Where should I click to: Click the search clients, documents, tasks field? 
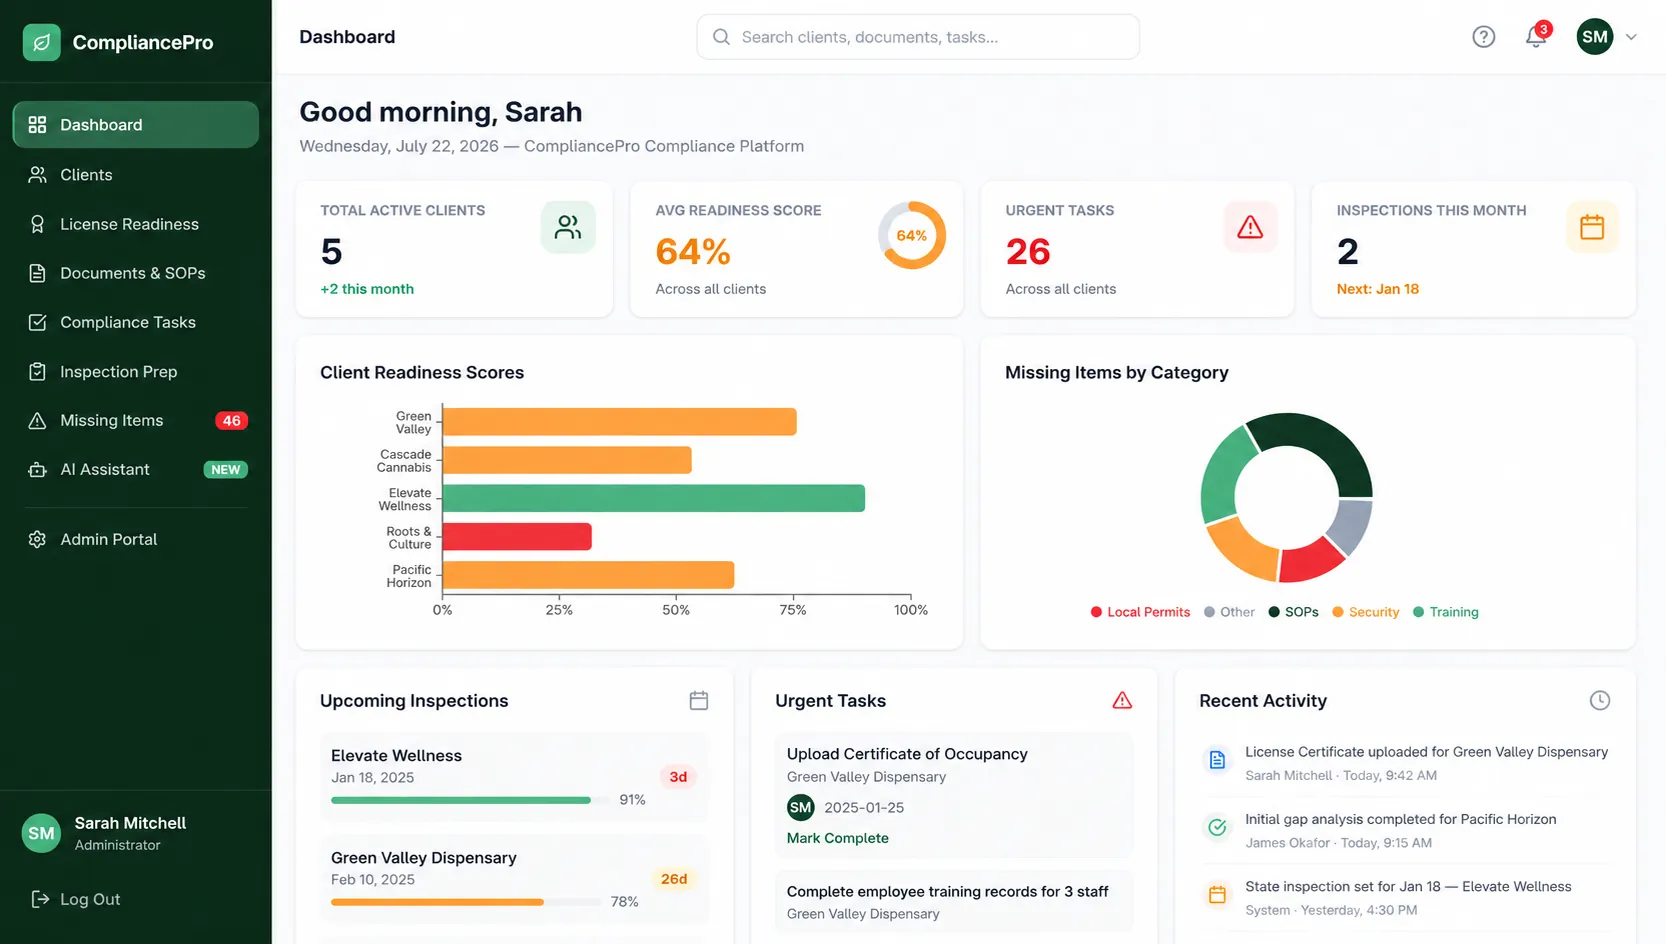click(918, 37)
